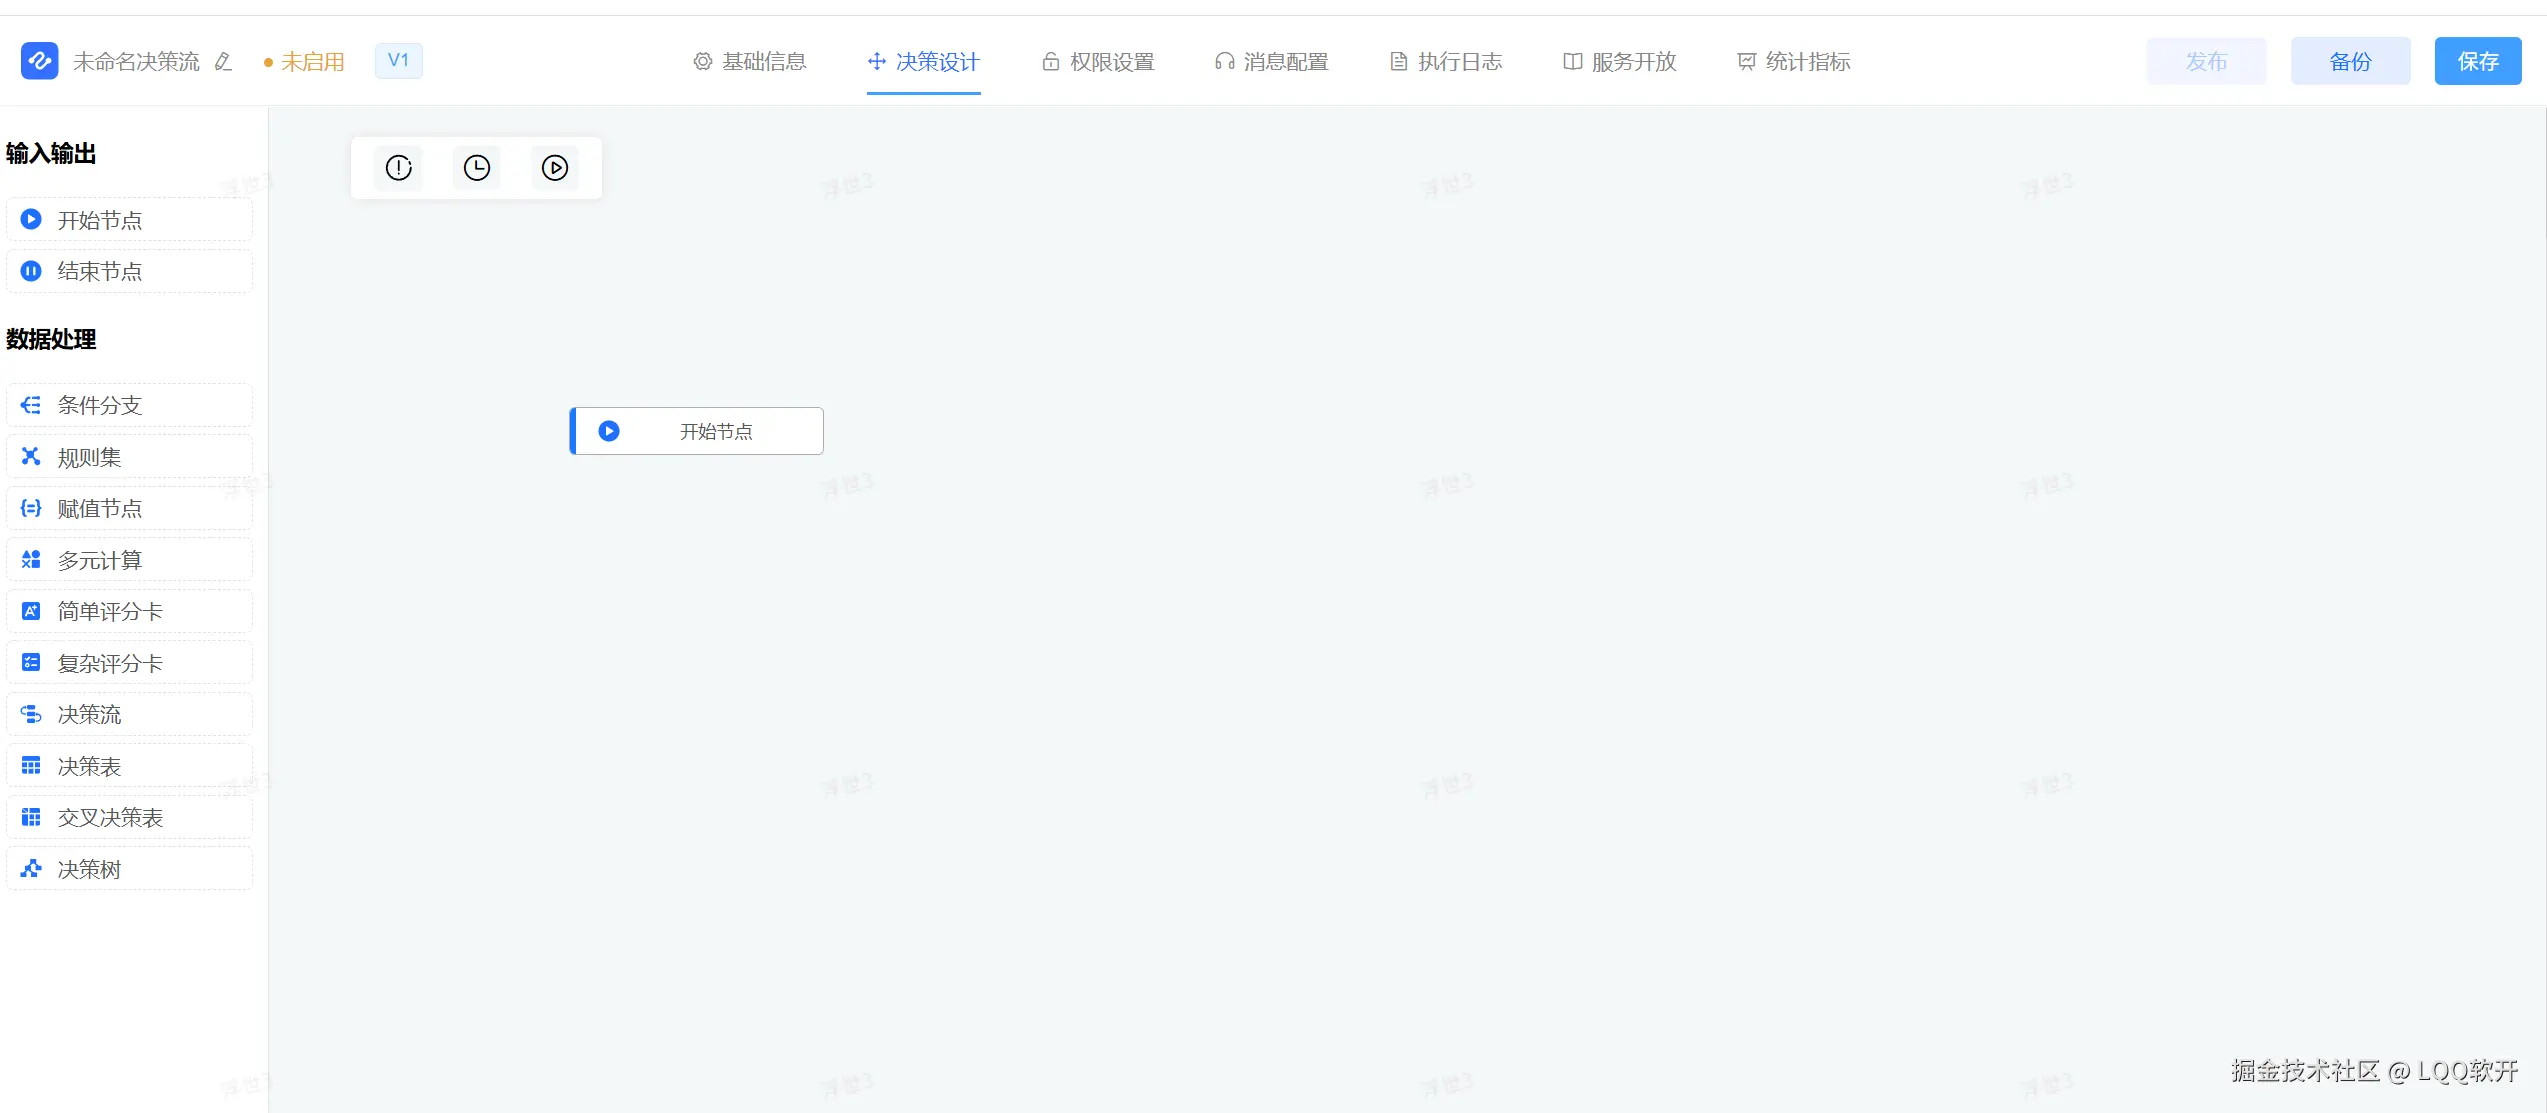
Task: Go to the 执行日志 tab
Action: (1446, 62)
